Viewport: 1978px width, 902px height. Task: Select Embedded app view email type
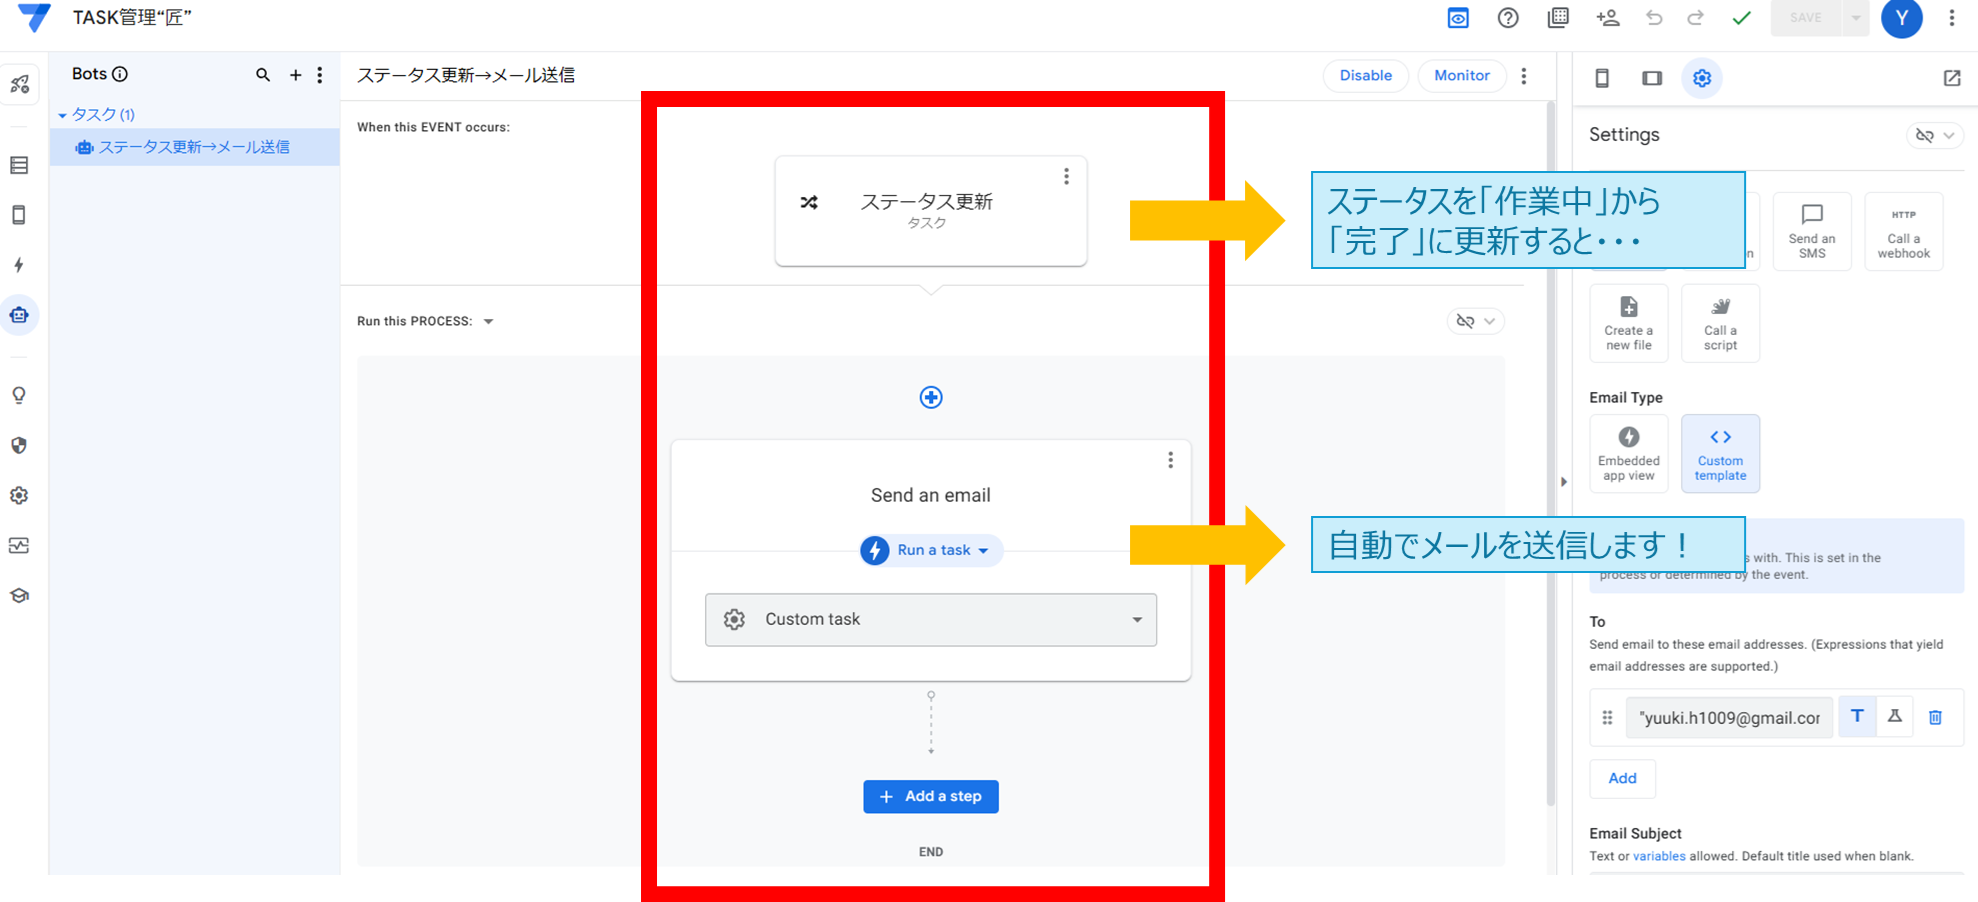click(1629, 453)
